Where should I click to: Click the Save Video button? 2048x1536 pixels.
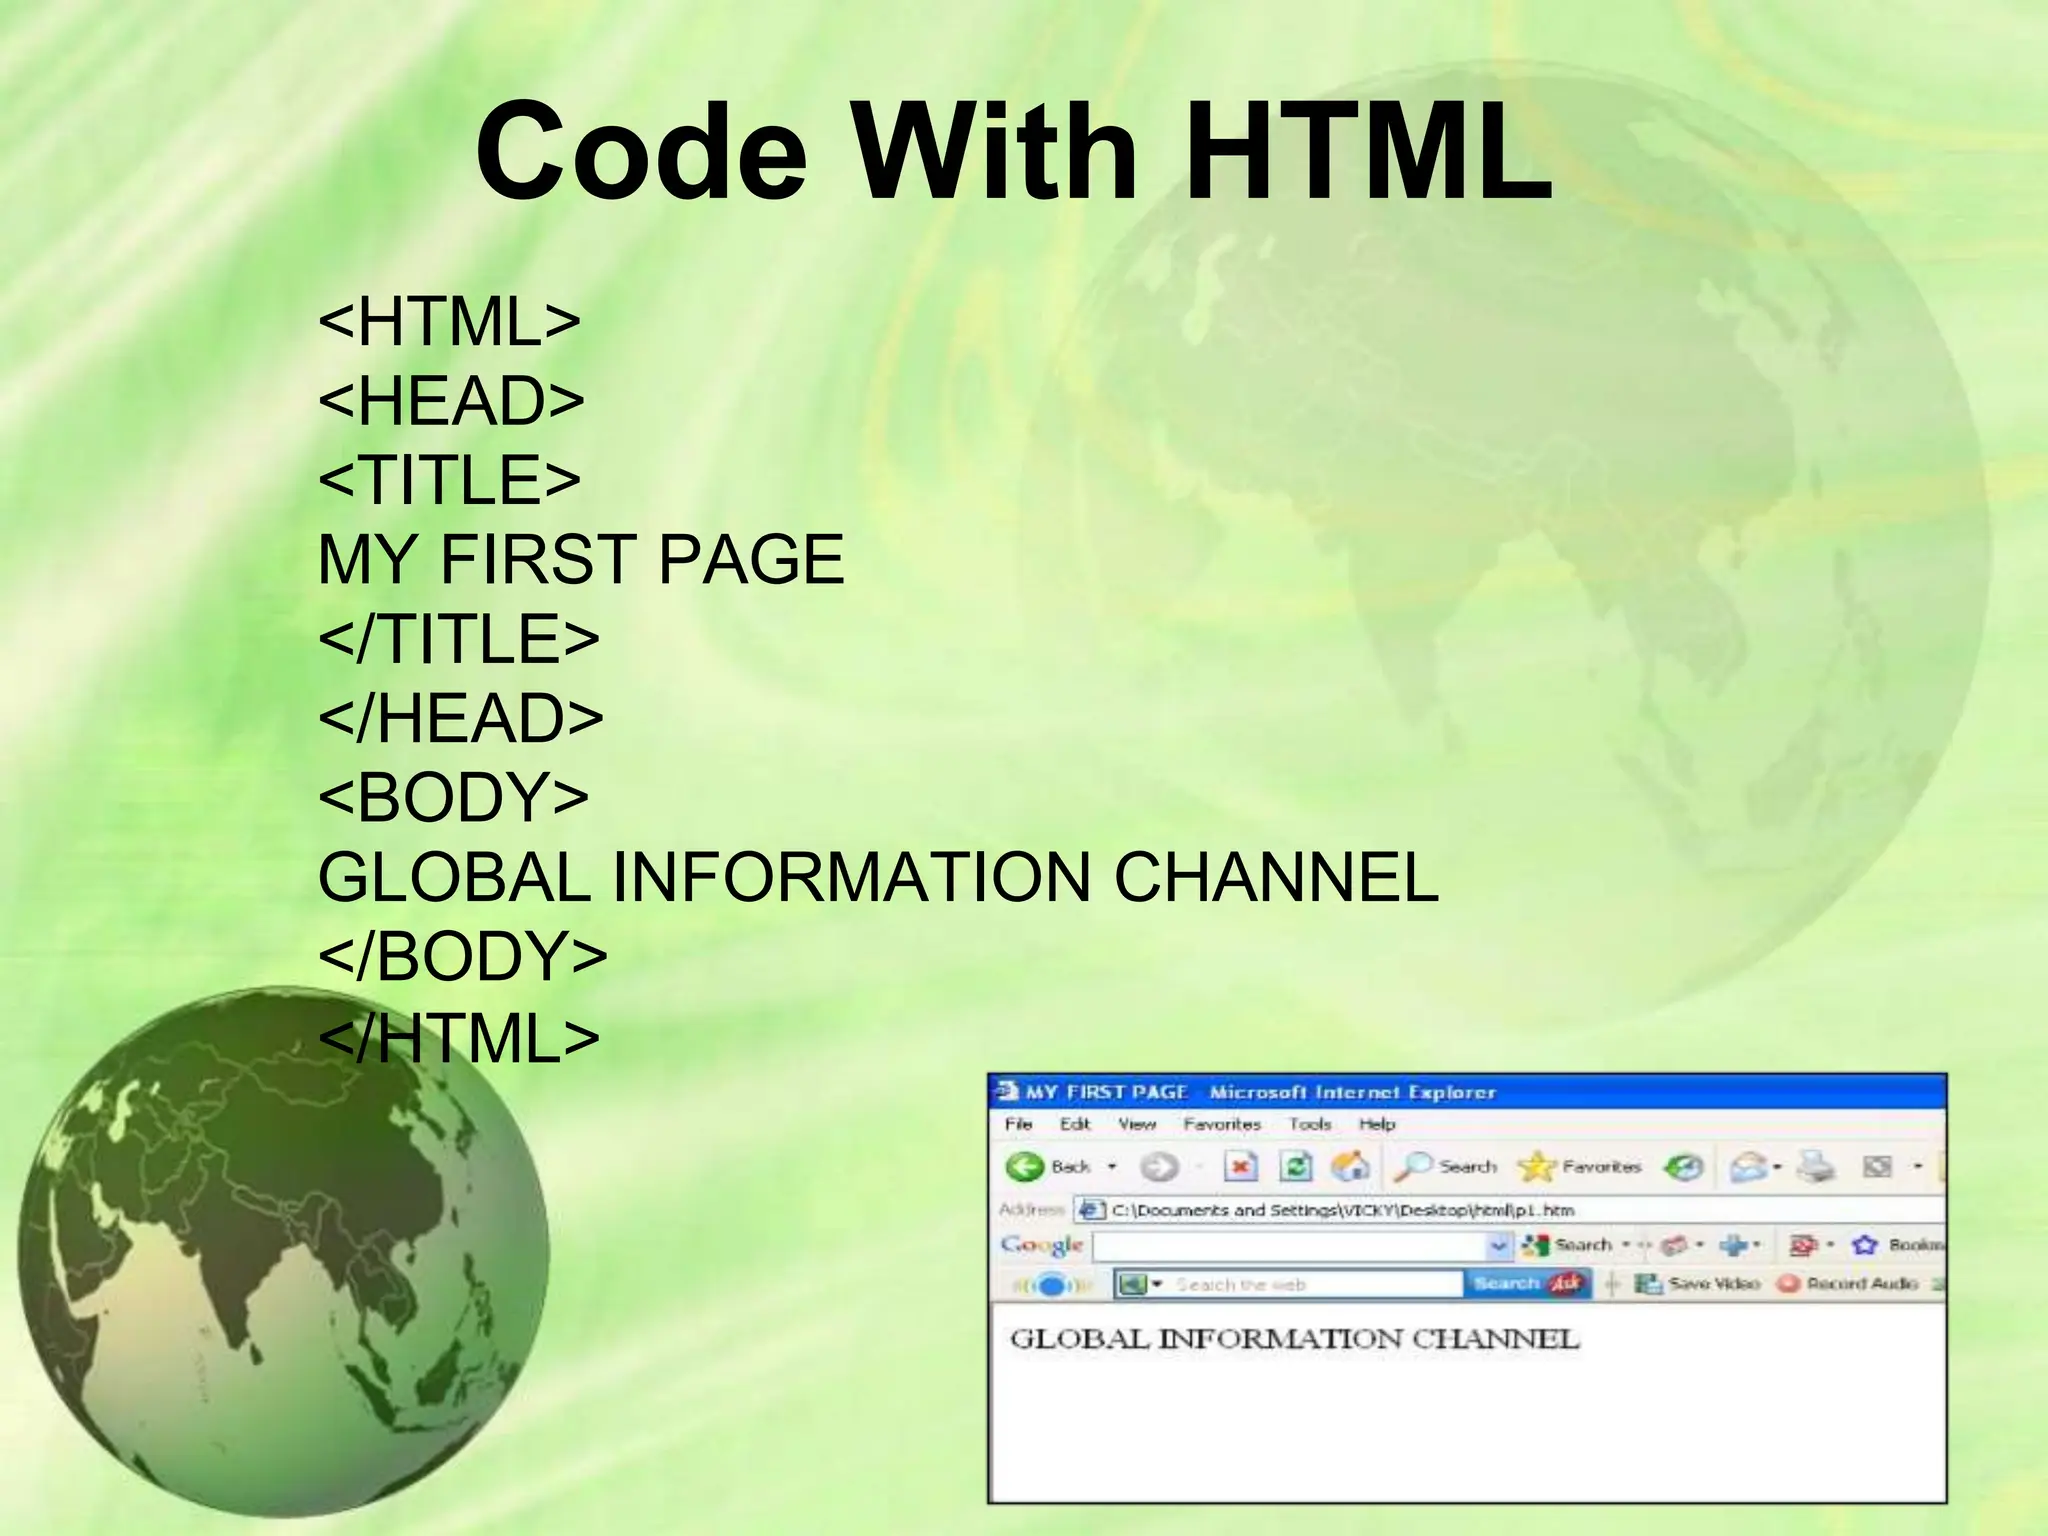(1698, 1284)
